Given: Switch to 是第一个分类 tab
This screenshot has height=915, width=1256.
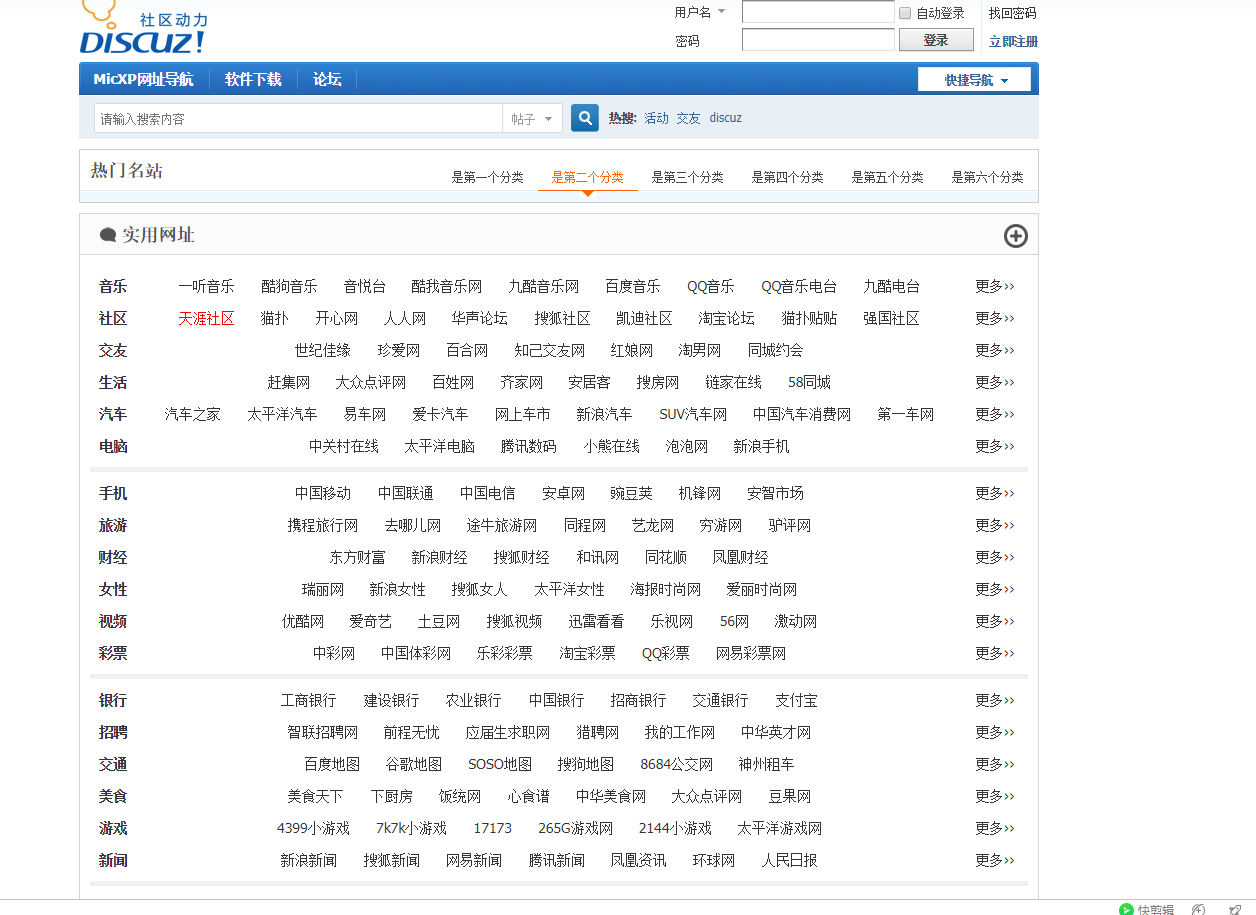Looking at the screenshot, I should pos(487,177).
